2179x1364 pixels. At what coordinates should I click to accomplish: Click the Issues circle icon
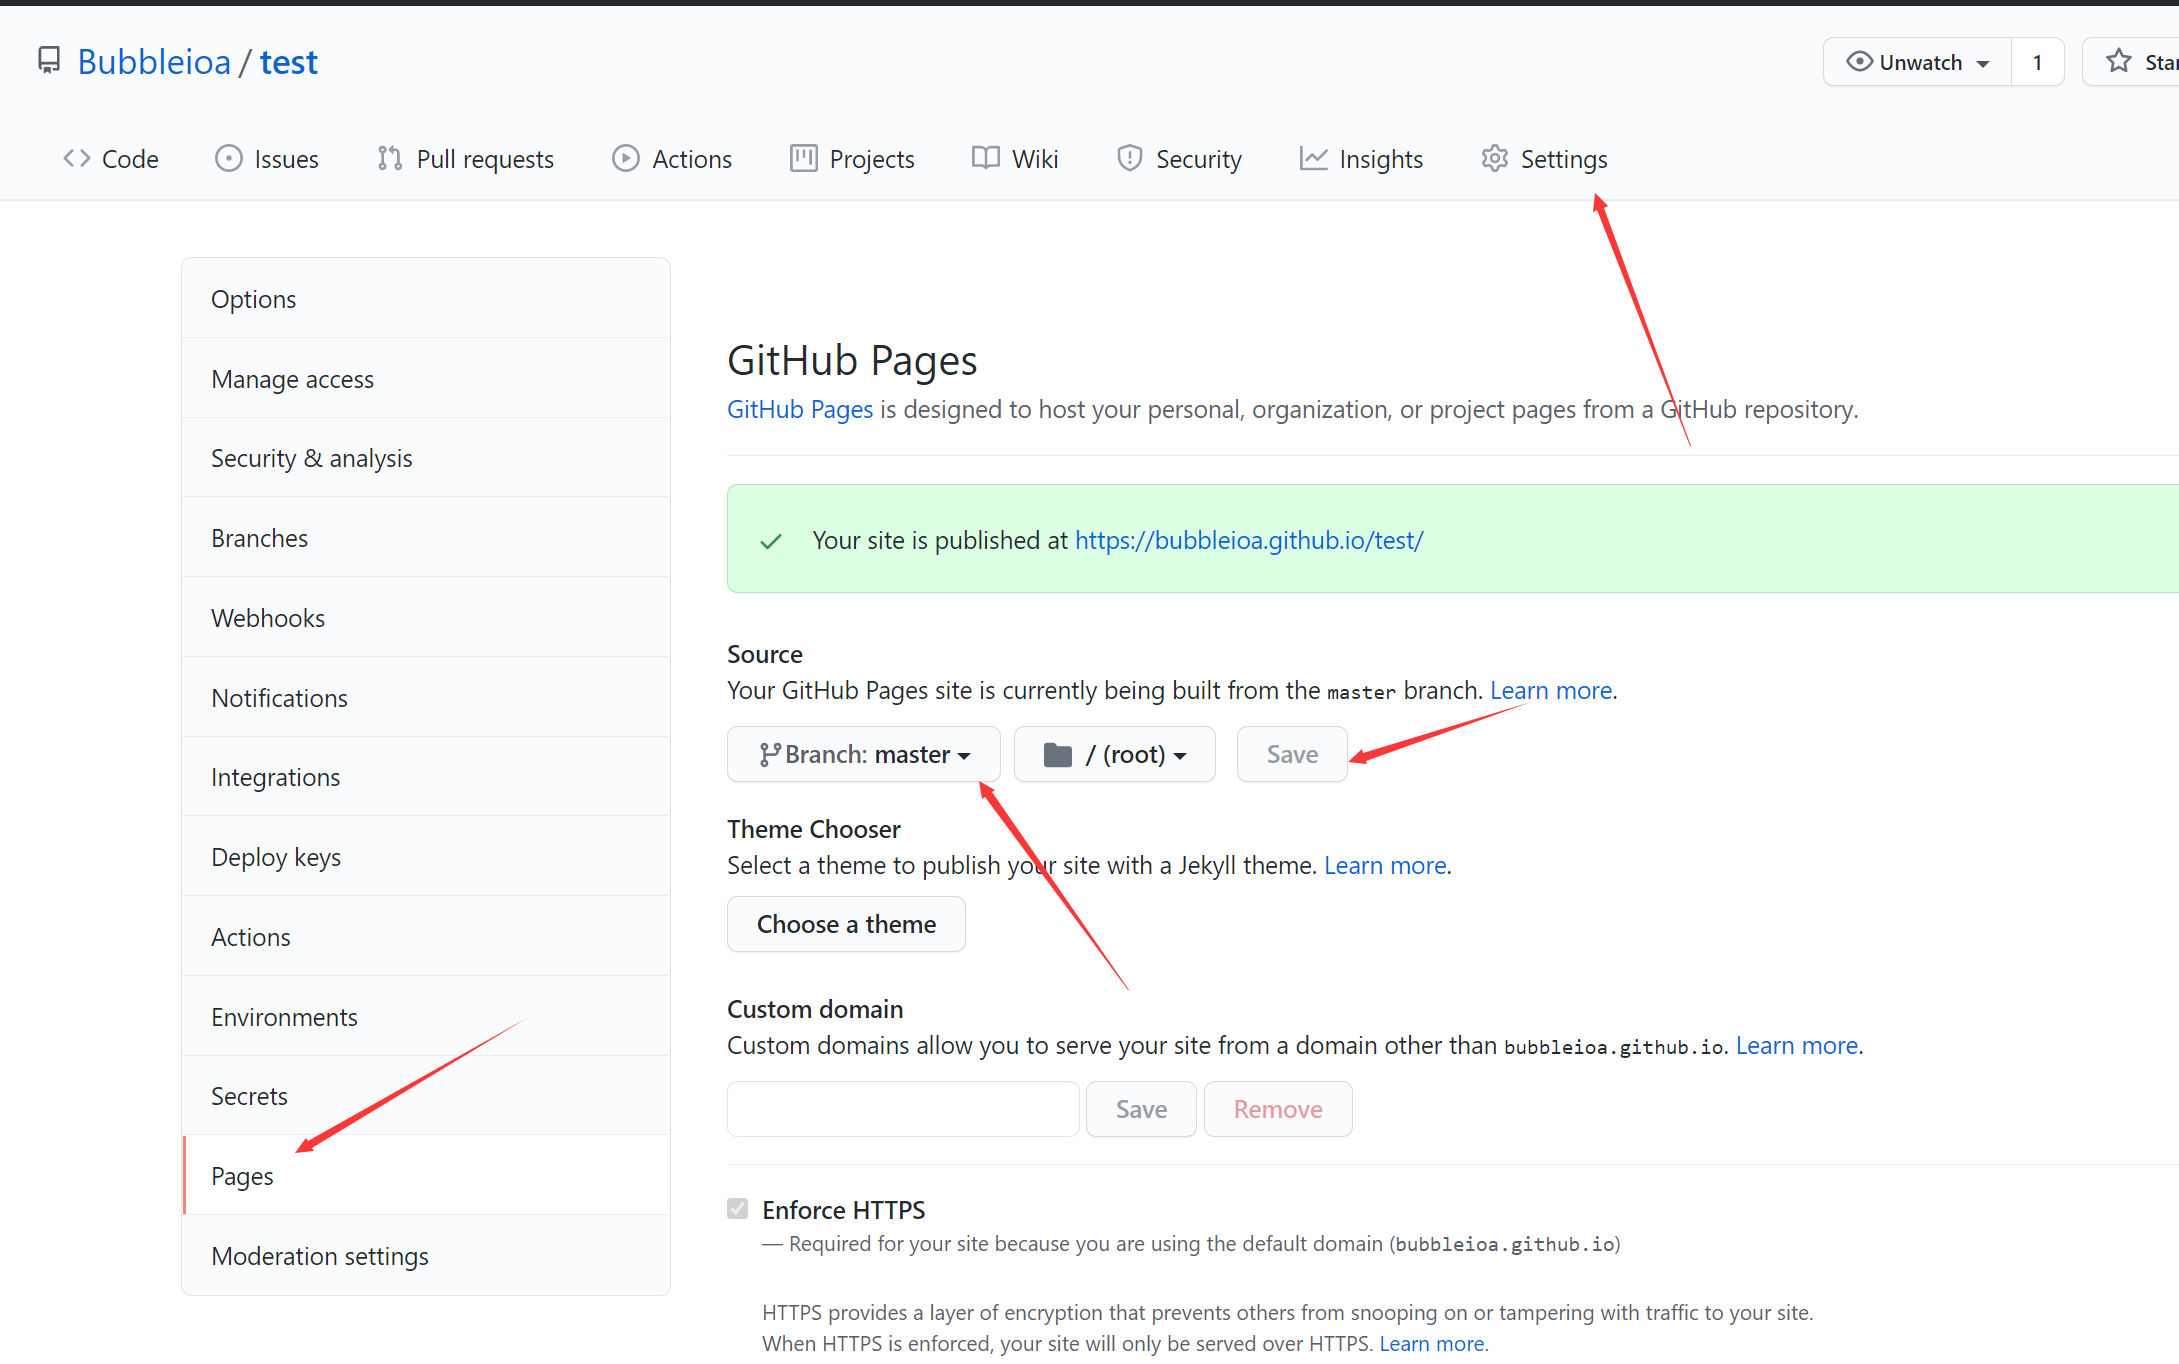(229, 158)
